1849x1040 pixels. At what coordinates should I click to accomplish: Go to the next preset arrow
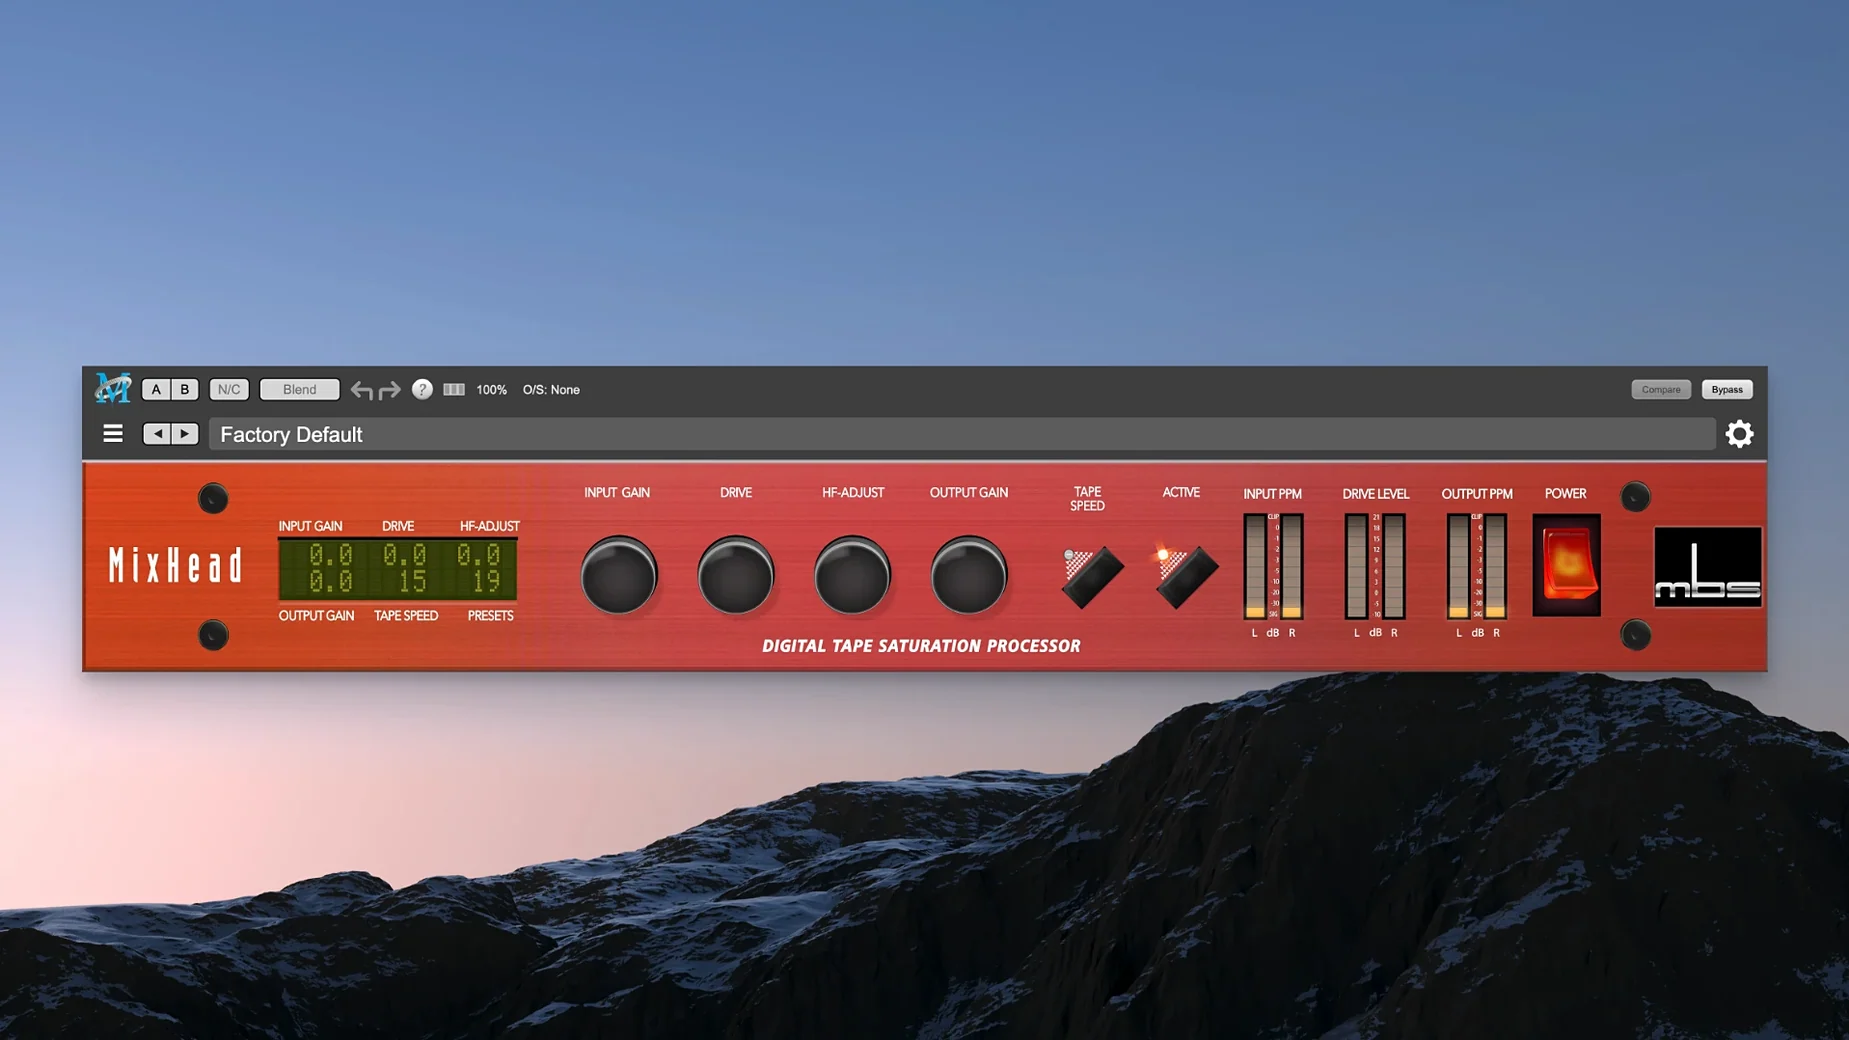[x=185, y=434]
